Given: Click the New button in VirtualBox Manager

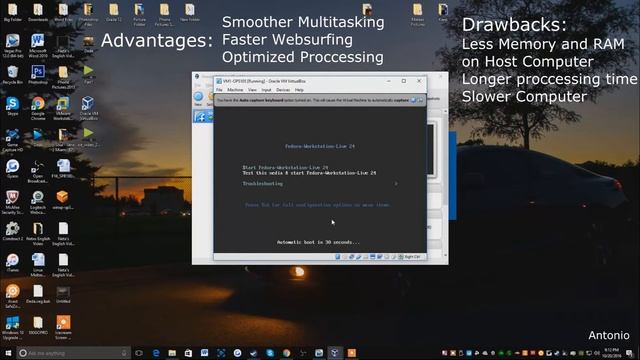Looking at the screenshot, I should pyautogui.click(x=198, y=98).
